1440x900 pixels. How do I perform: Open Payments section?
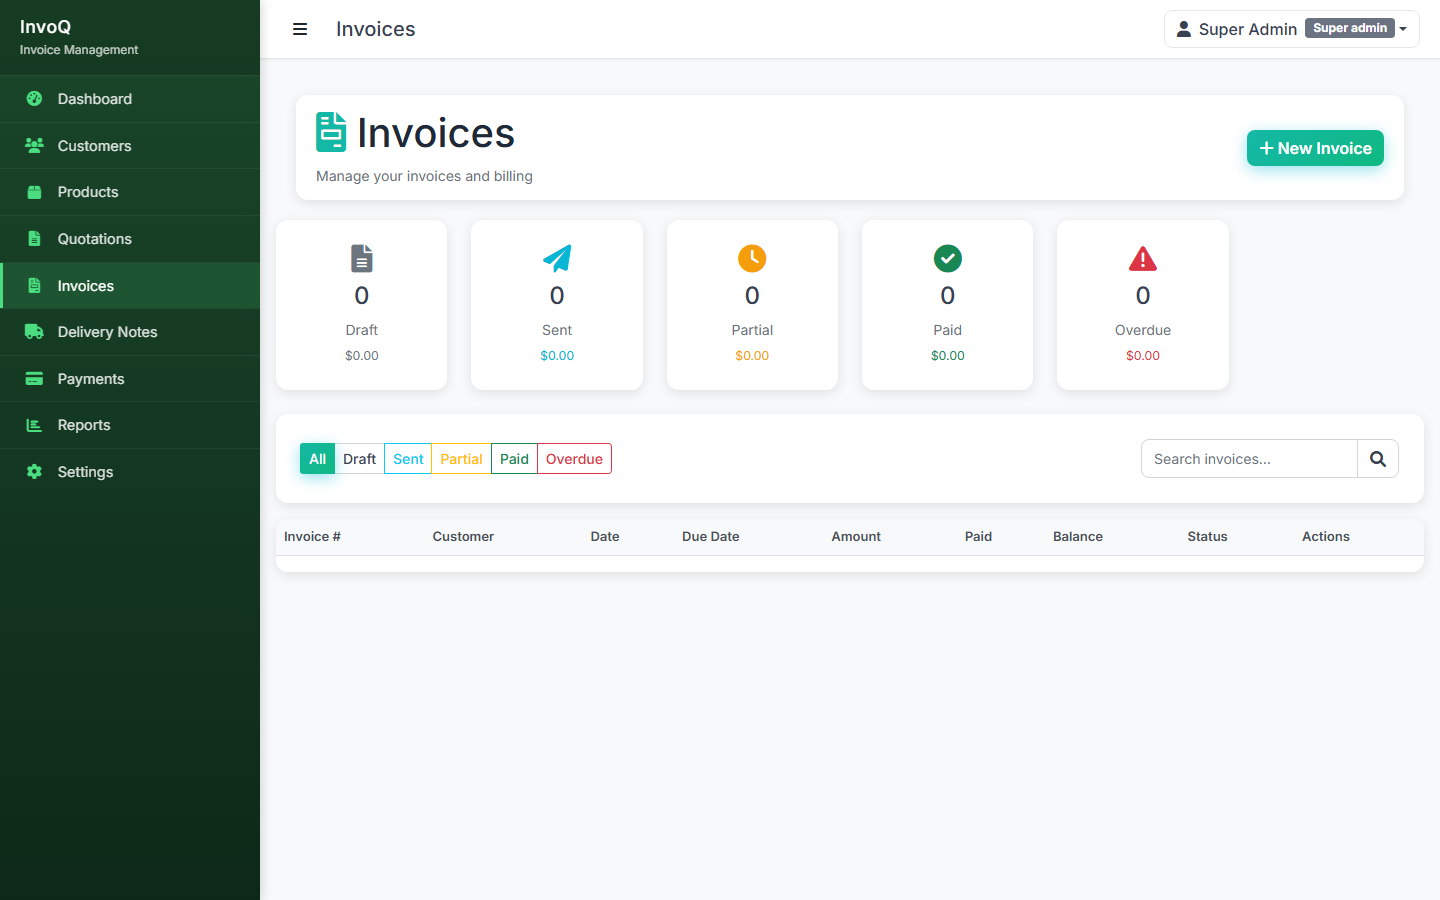[130, 379]
